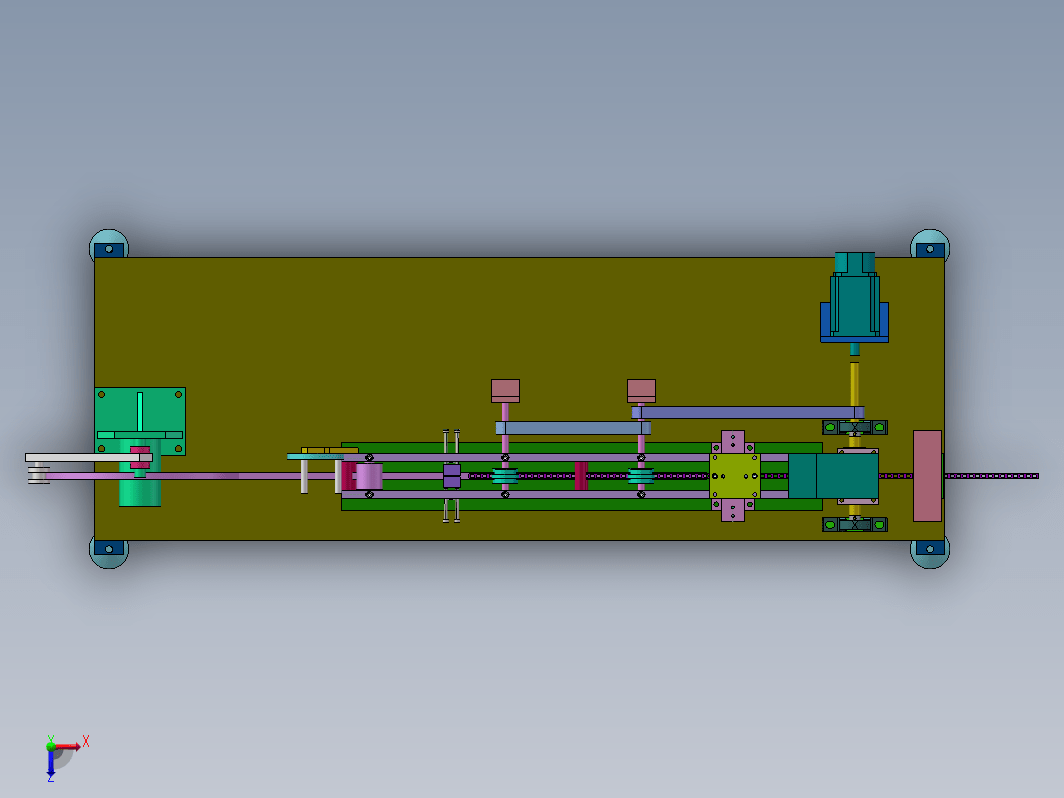Select the light green cylinder under the left plate
The height and width of the screenshot is (798, 1064).
point(140,490)
